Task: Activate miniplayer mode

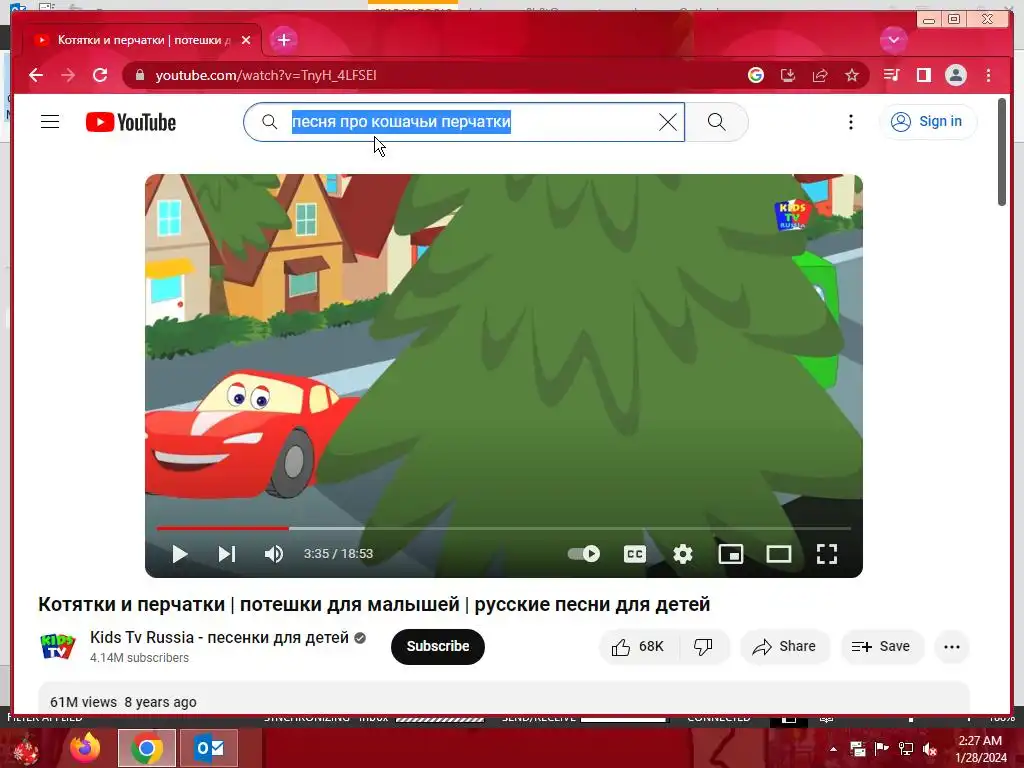Action: [731, 554]
